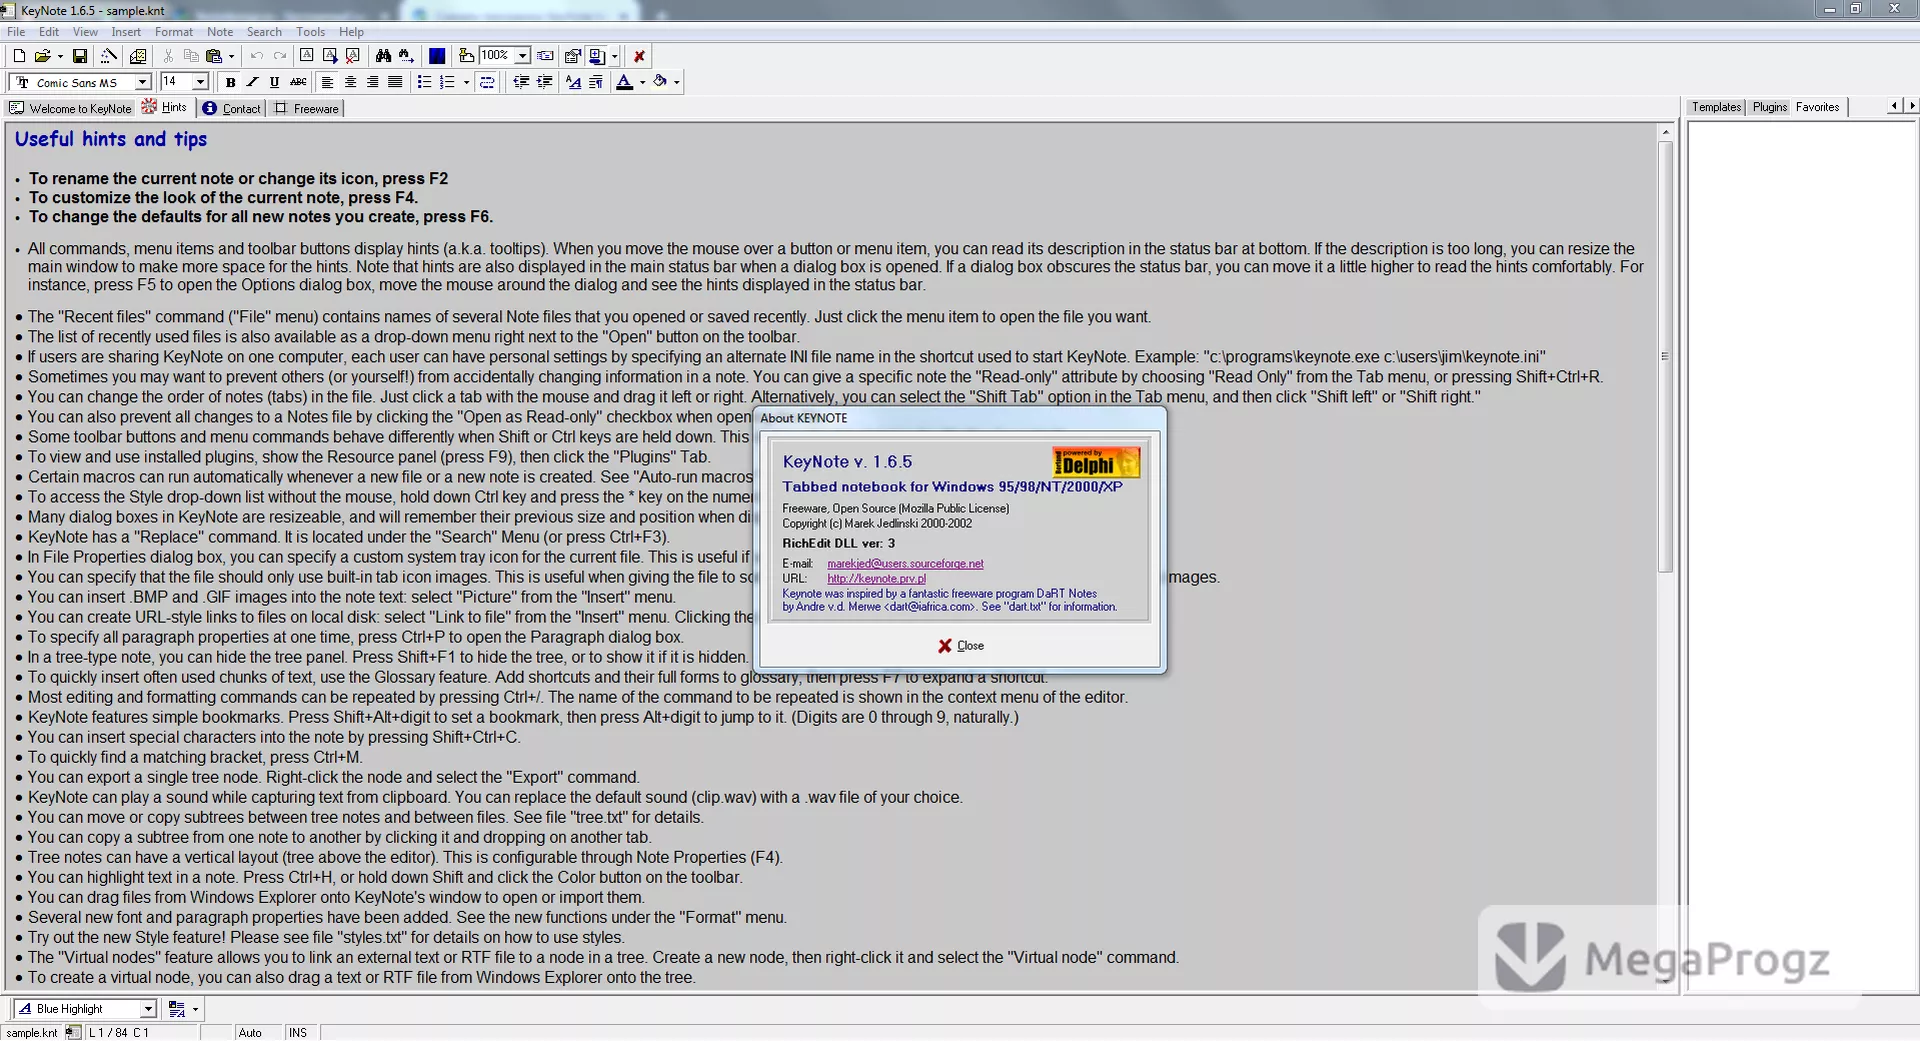Screen dimensions: 1920x1041
Task: Switch to the Contact tab
Action: (232, 108)
